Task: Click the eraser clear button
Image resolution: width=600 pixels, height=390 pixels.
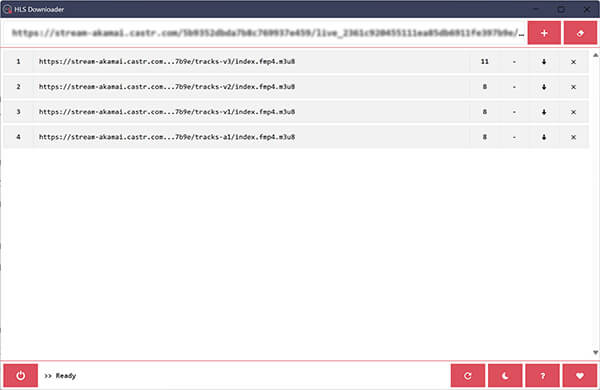Action: pyautogui.click(x=580, y=33)
